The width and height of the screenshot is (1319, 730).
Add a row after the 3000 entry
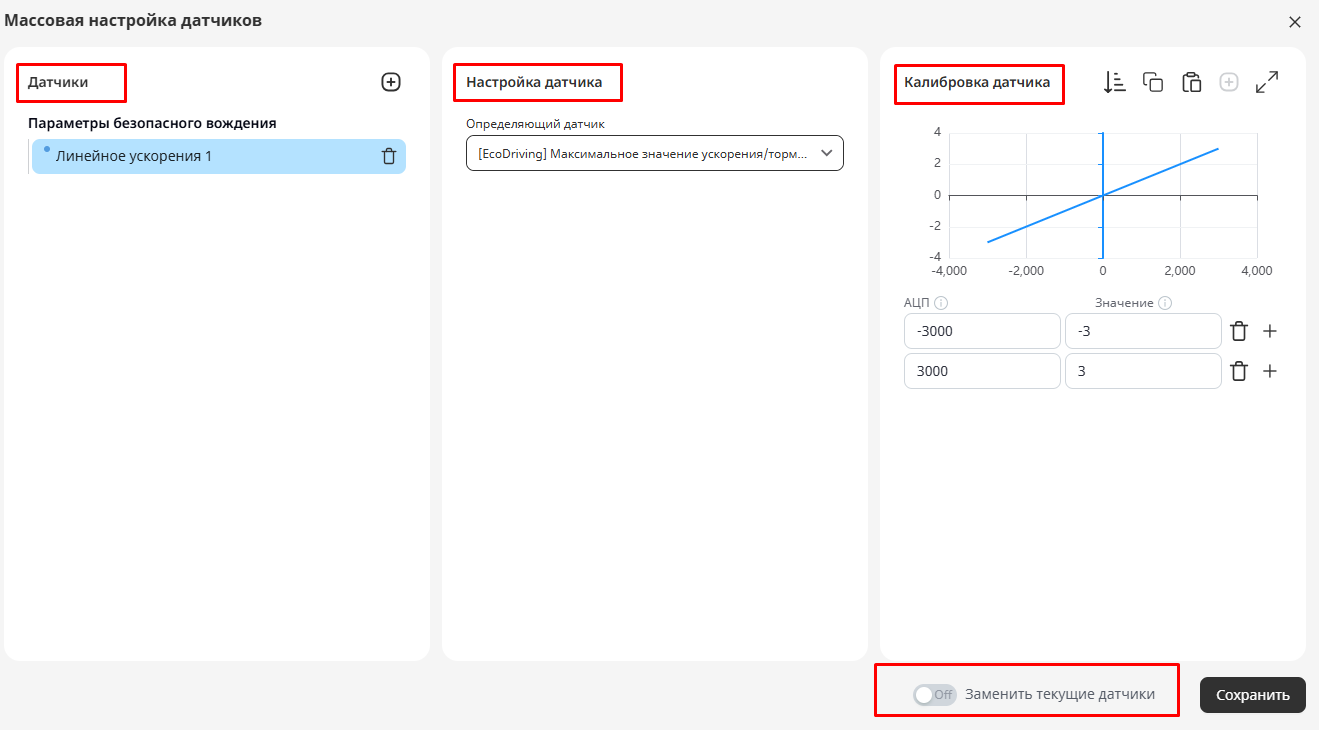pos(1270,371)
